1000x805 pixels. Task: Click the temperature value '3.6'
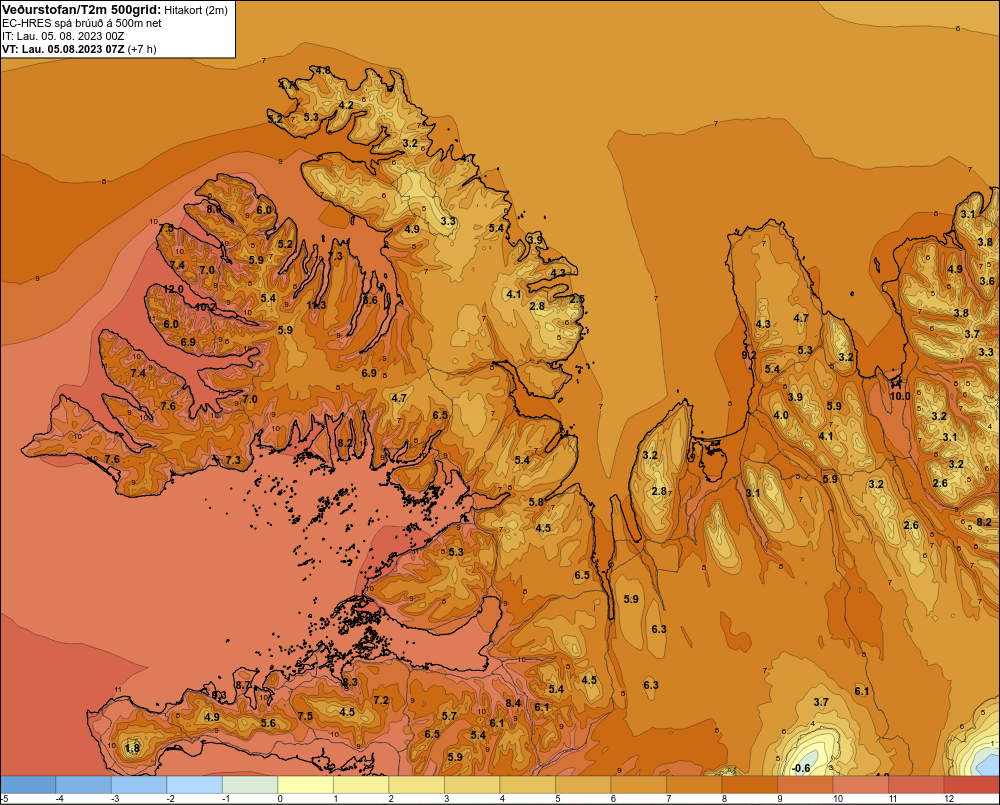[x=987, y=281]
